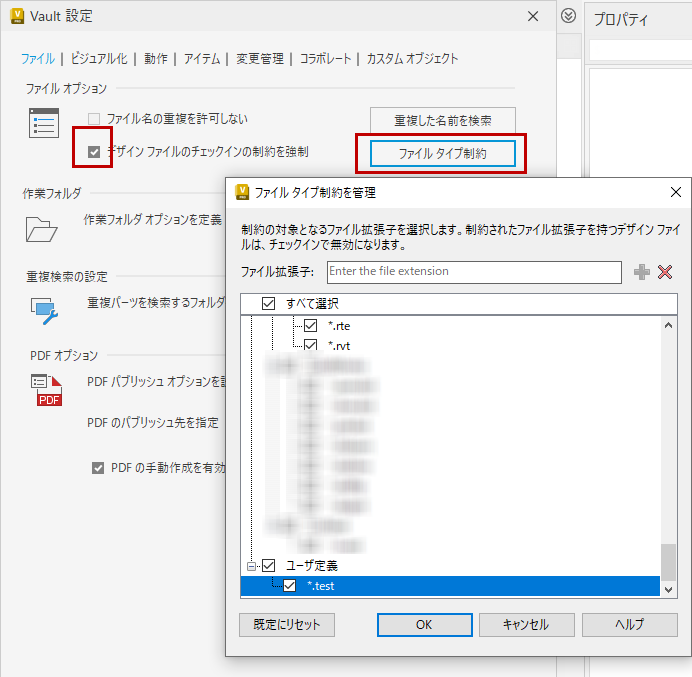Click the キャンセル button
692x677 pixels.
click(527, 624)
